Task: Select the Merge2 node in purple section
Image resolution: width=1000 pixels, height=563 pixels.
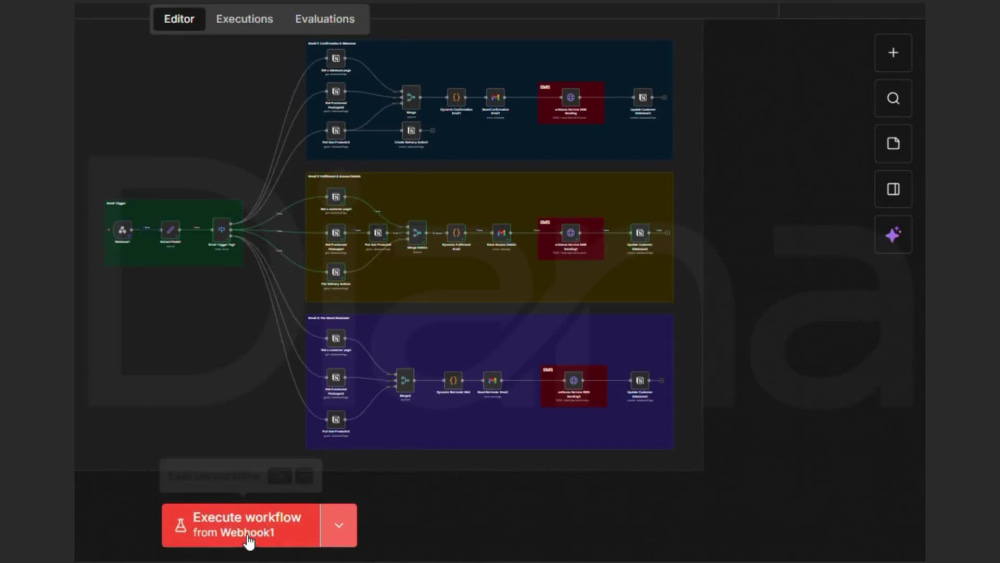Action: point(405,381)
